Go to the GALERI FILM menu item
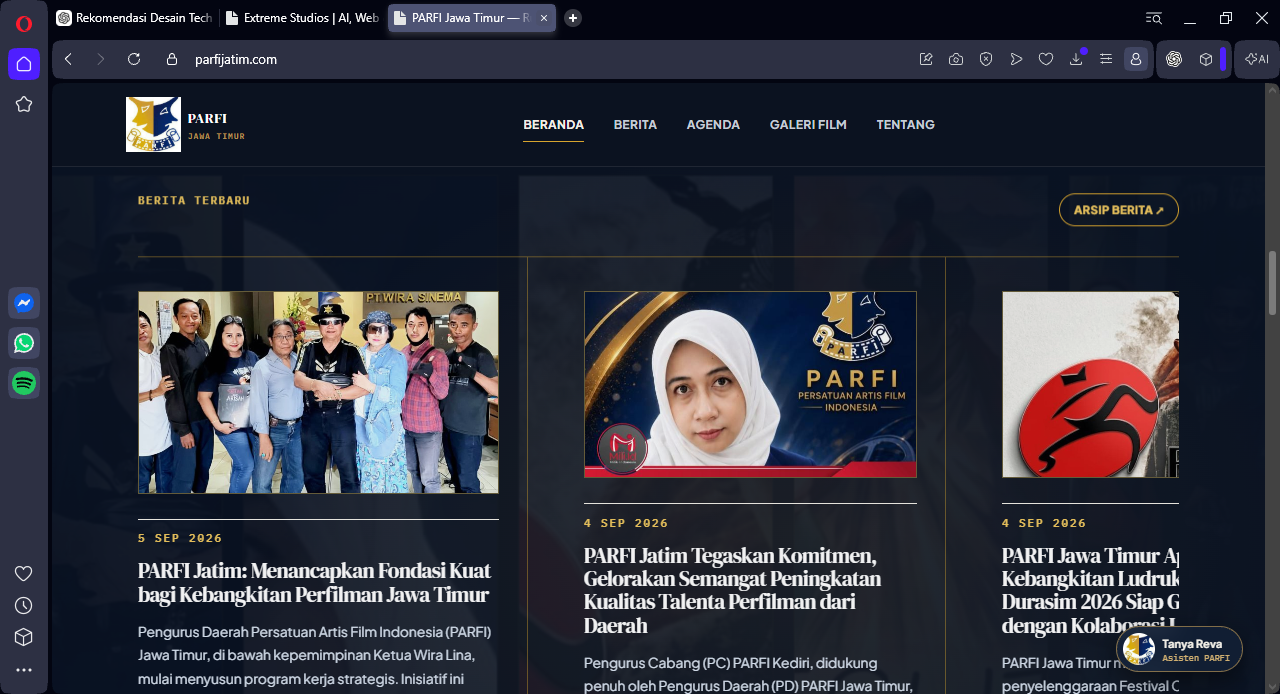Image resolution: width=1280 pixels, height=694 pixels. (808, 125)
